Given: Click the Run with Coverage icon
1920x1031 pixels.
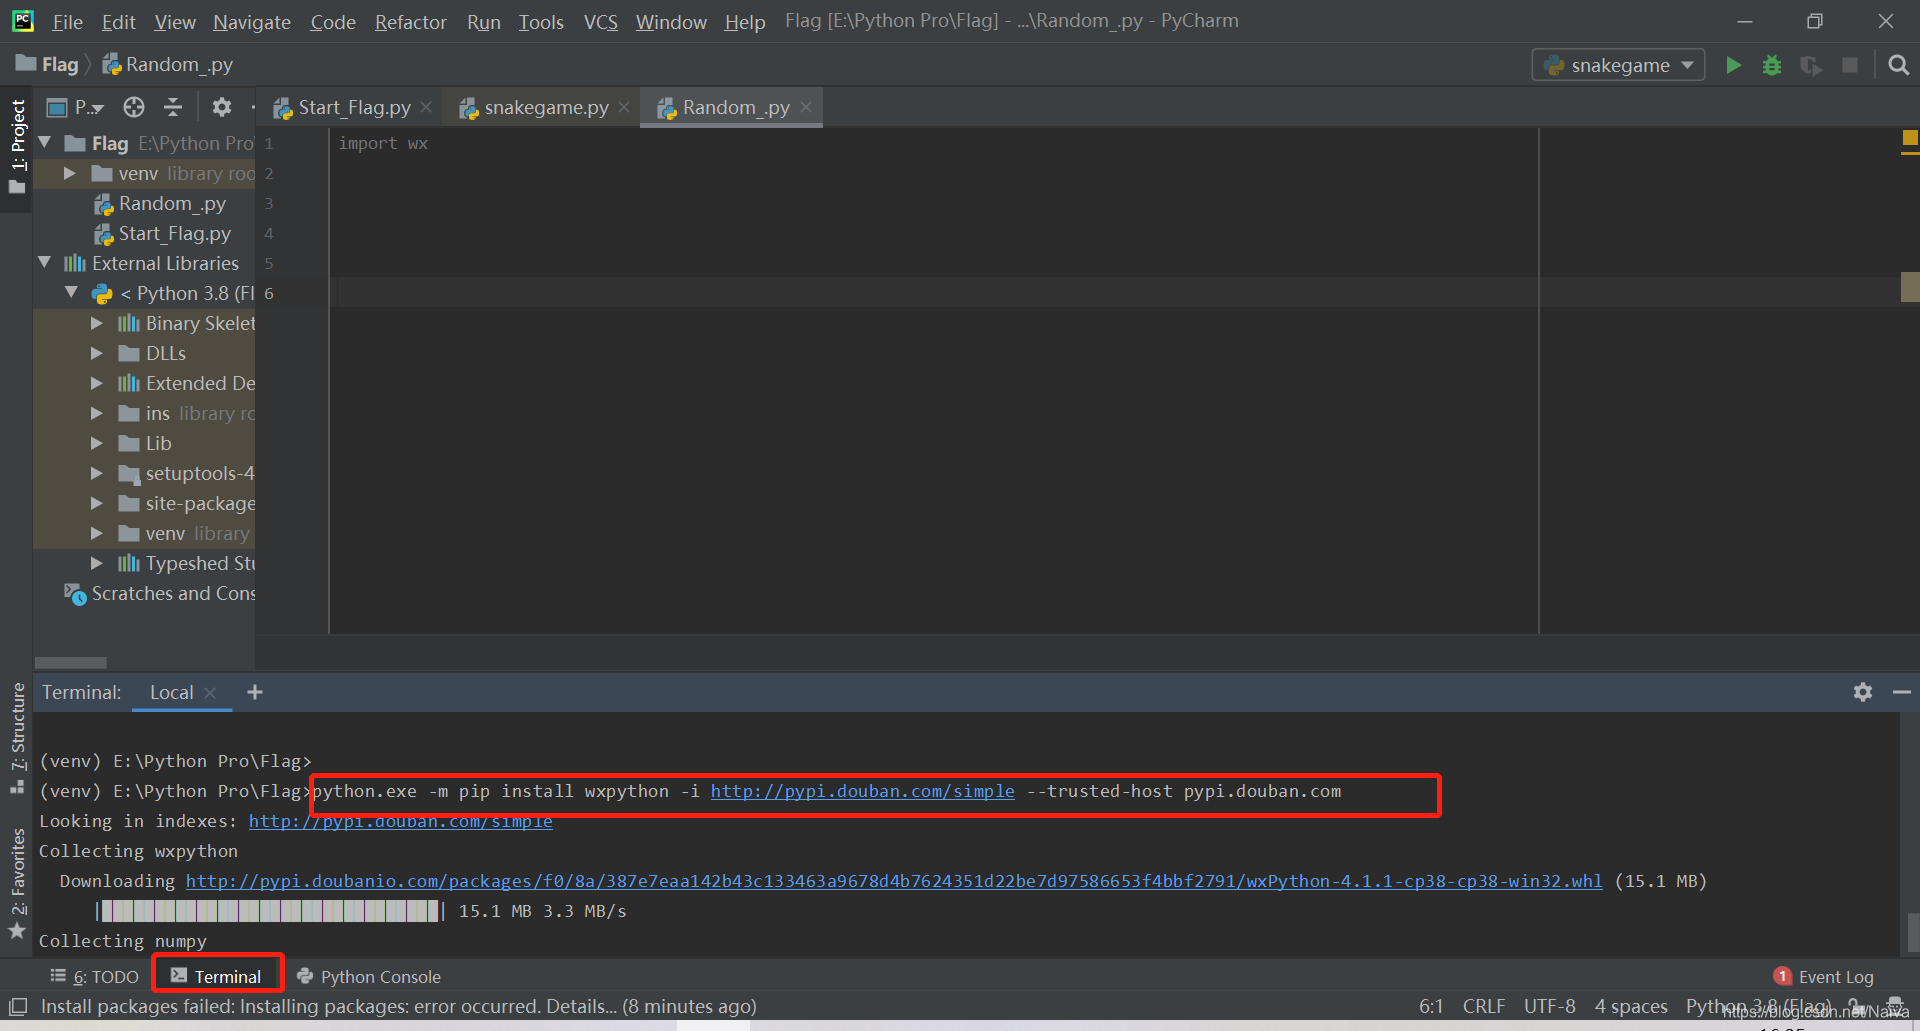Looking at the screenshot, I should point(1811,65).
